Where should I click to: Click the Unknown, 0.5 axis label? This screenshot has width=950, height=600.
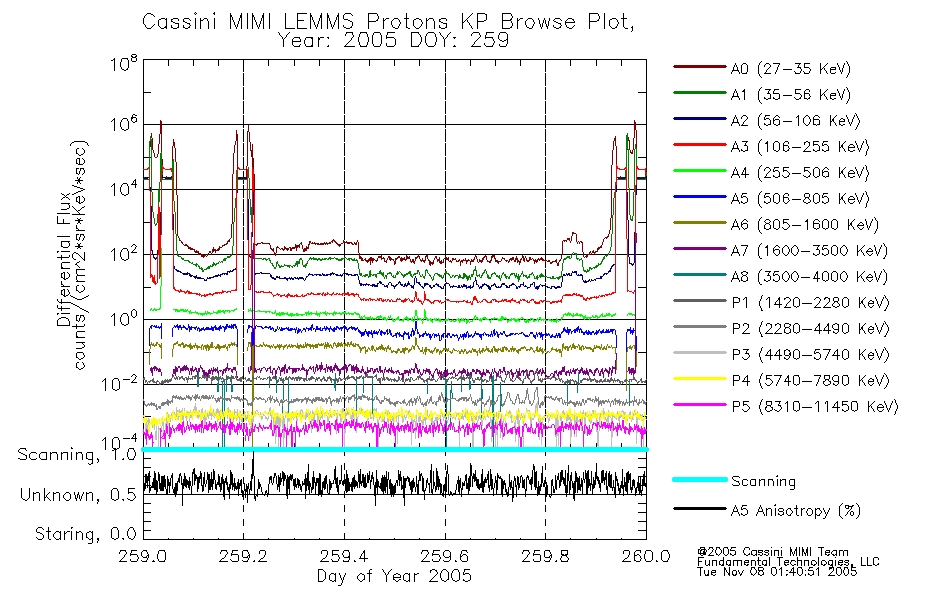(x=78, y=495)
